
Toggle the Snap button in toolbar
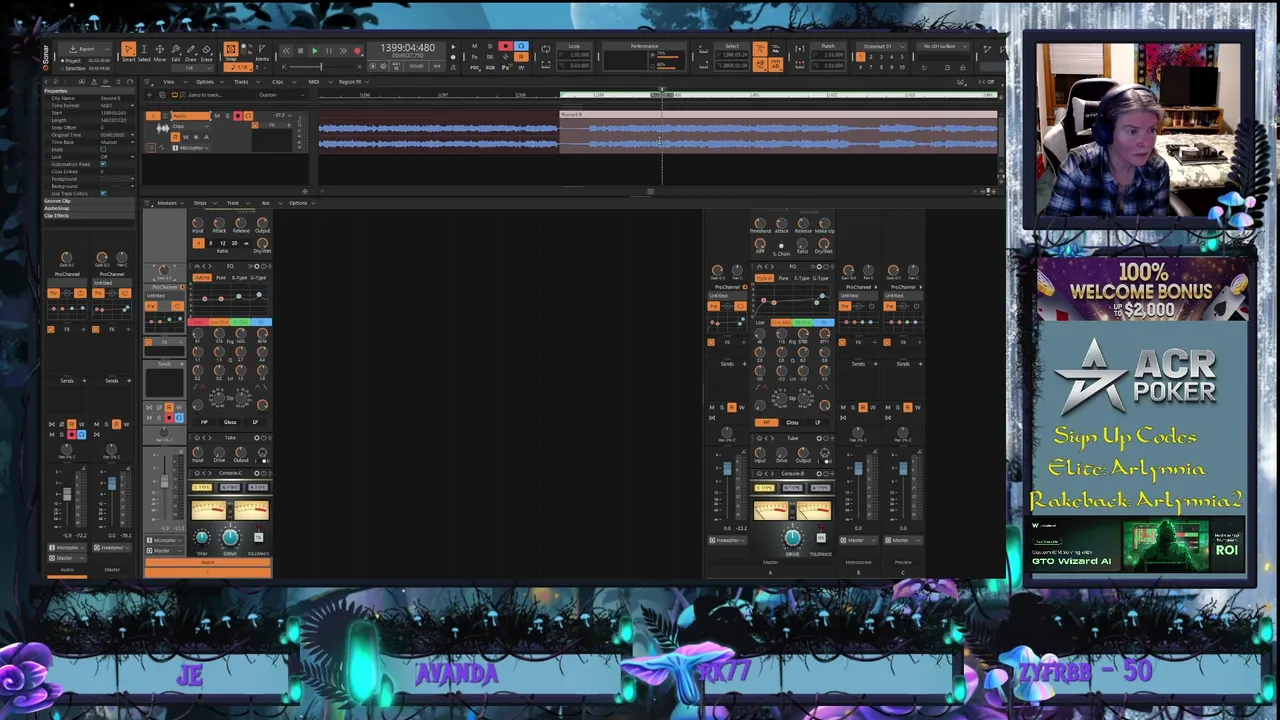[x=231, y=49]
